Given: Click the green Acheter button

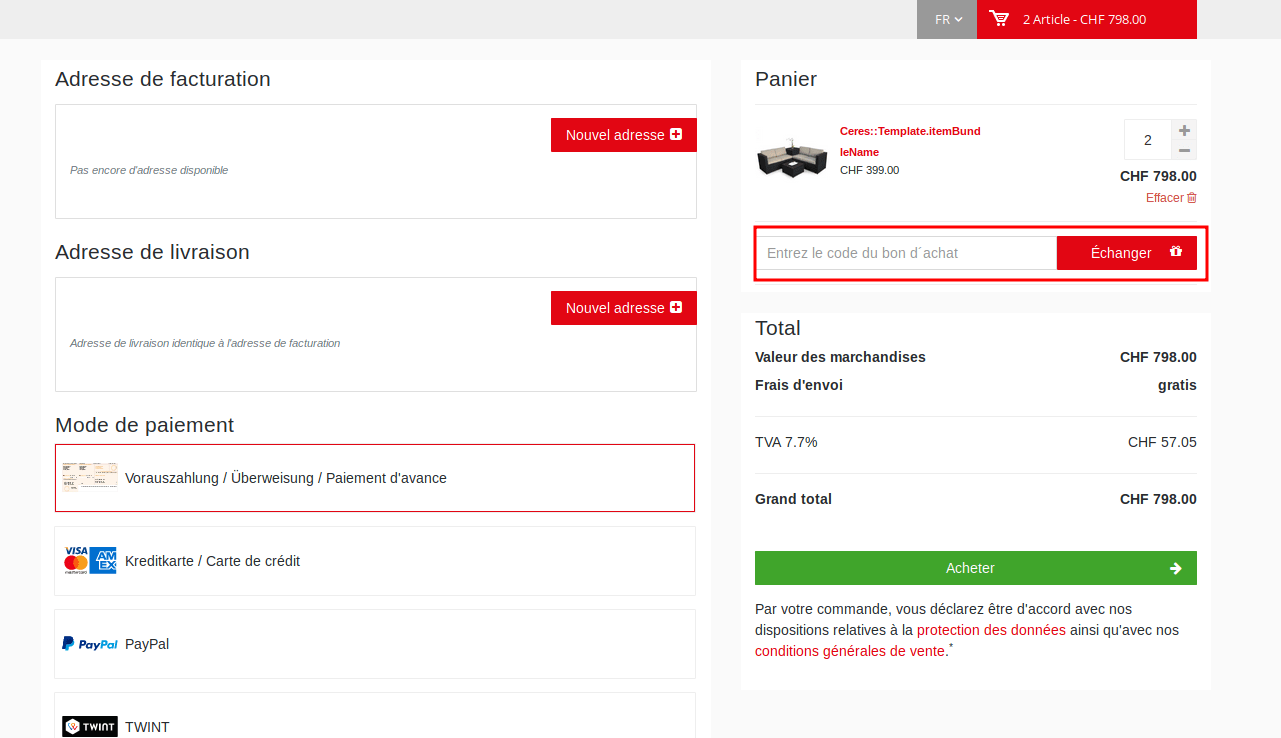Looking at the screenshot, I should [975, 568].
